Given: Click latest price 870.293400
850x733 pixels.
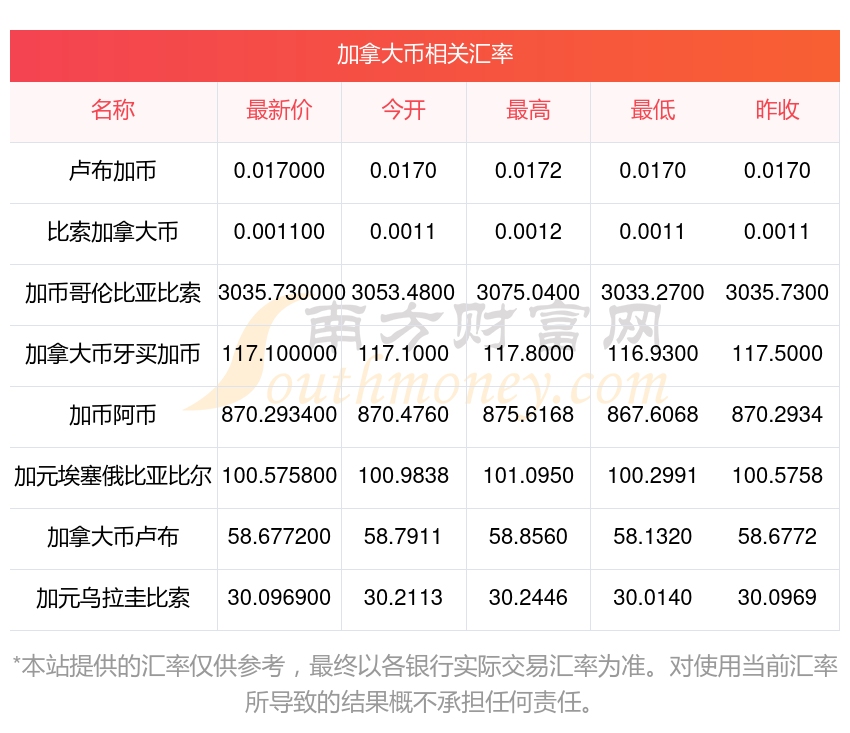Looking at the screenshot, I should (279, 415).
